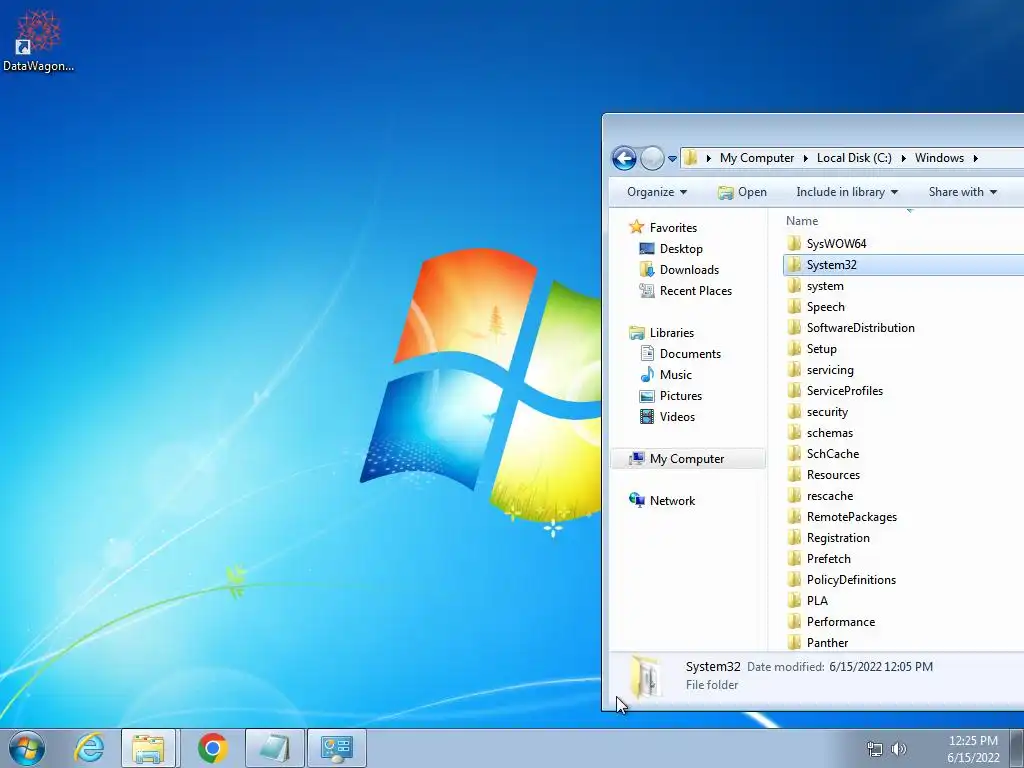The width and height of the screenshot is (1024, 768).
Task: Select My Computer in the navigation pane
Action: pos(687,459)
